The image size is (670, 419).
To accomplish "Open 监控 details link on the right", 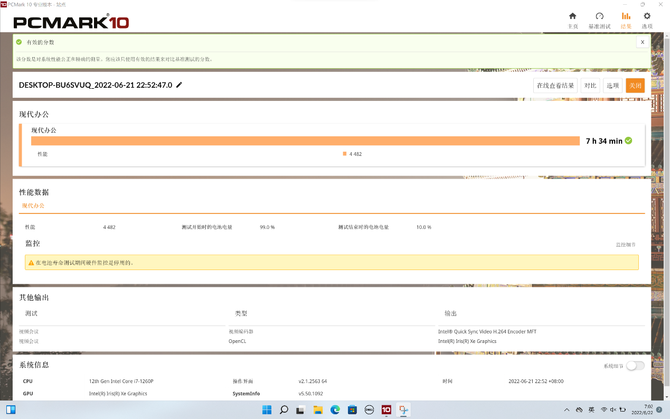I will [x=625, y=244].
